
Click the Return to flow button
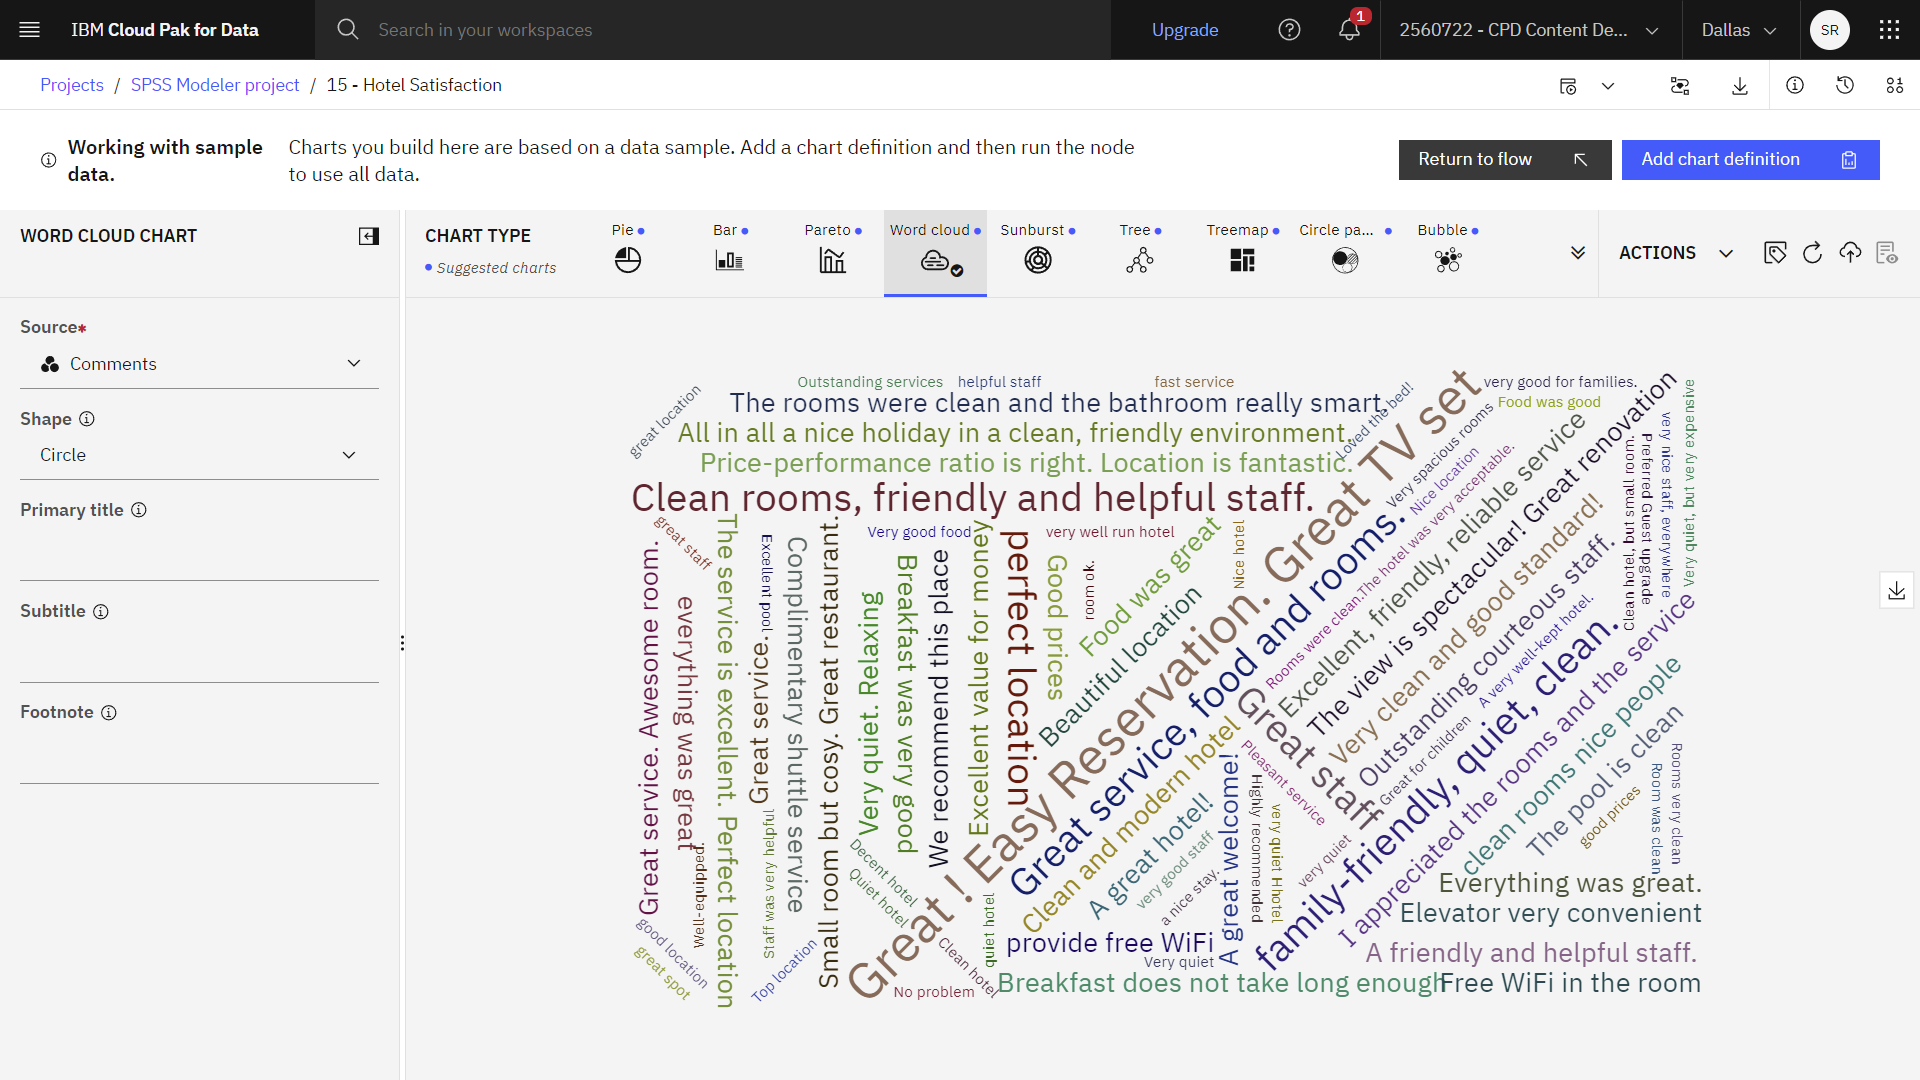[x=1504, y=160]
